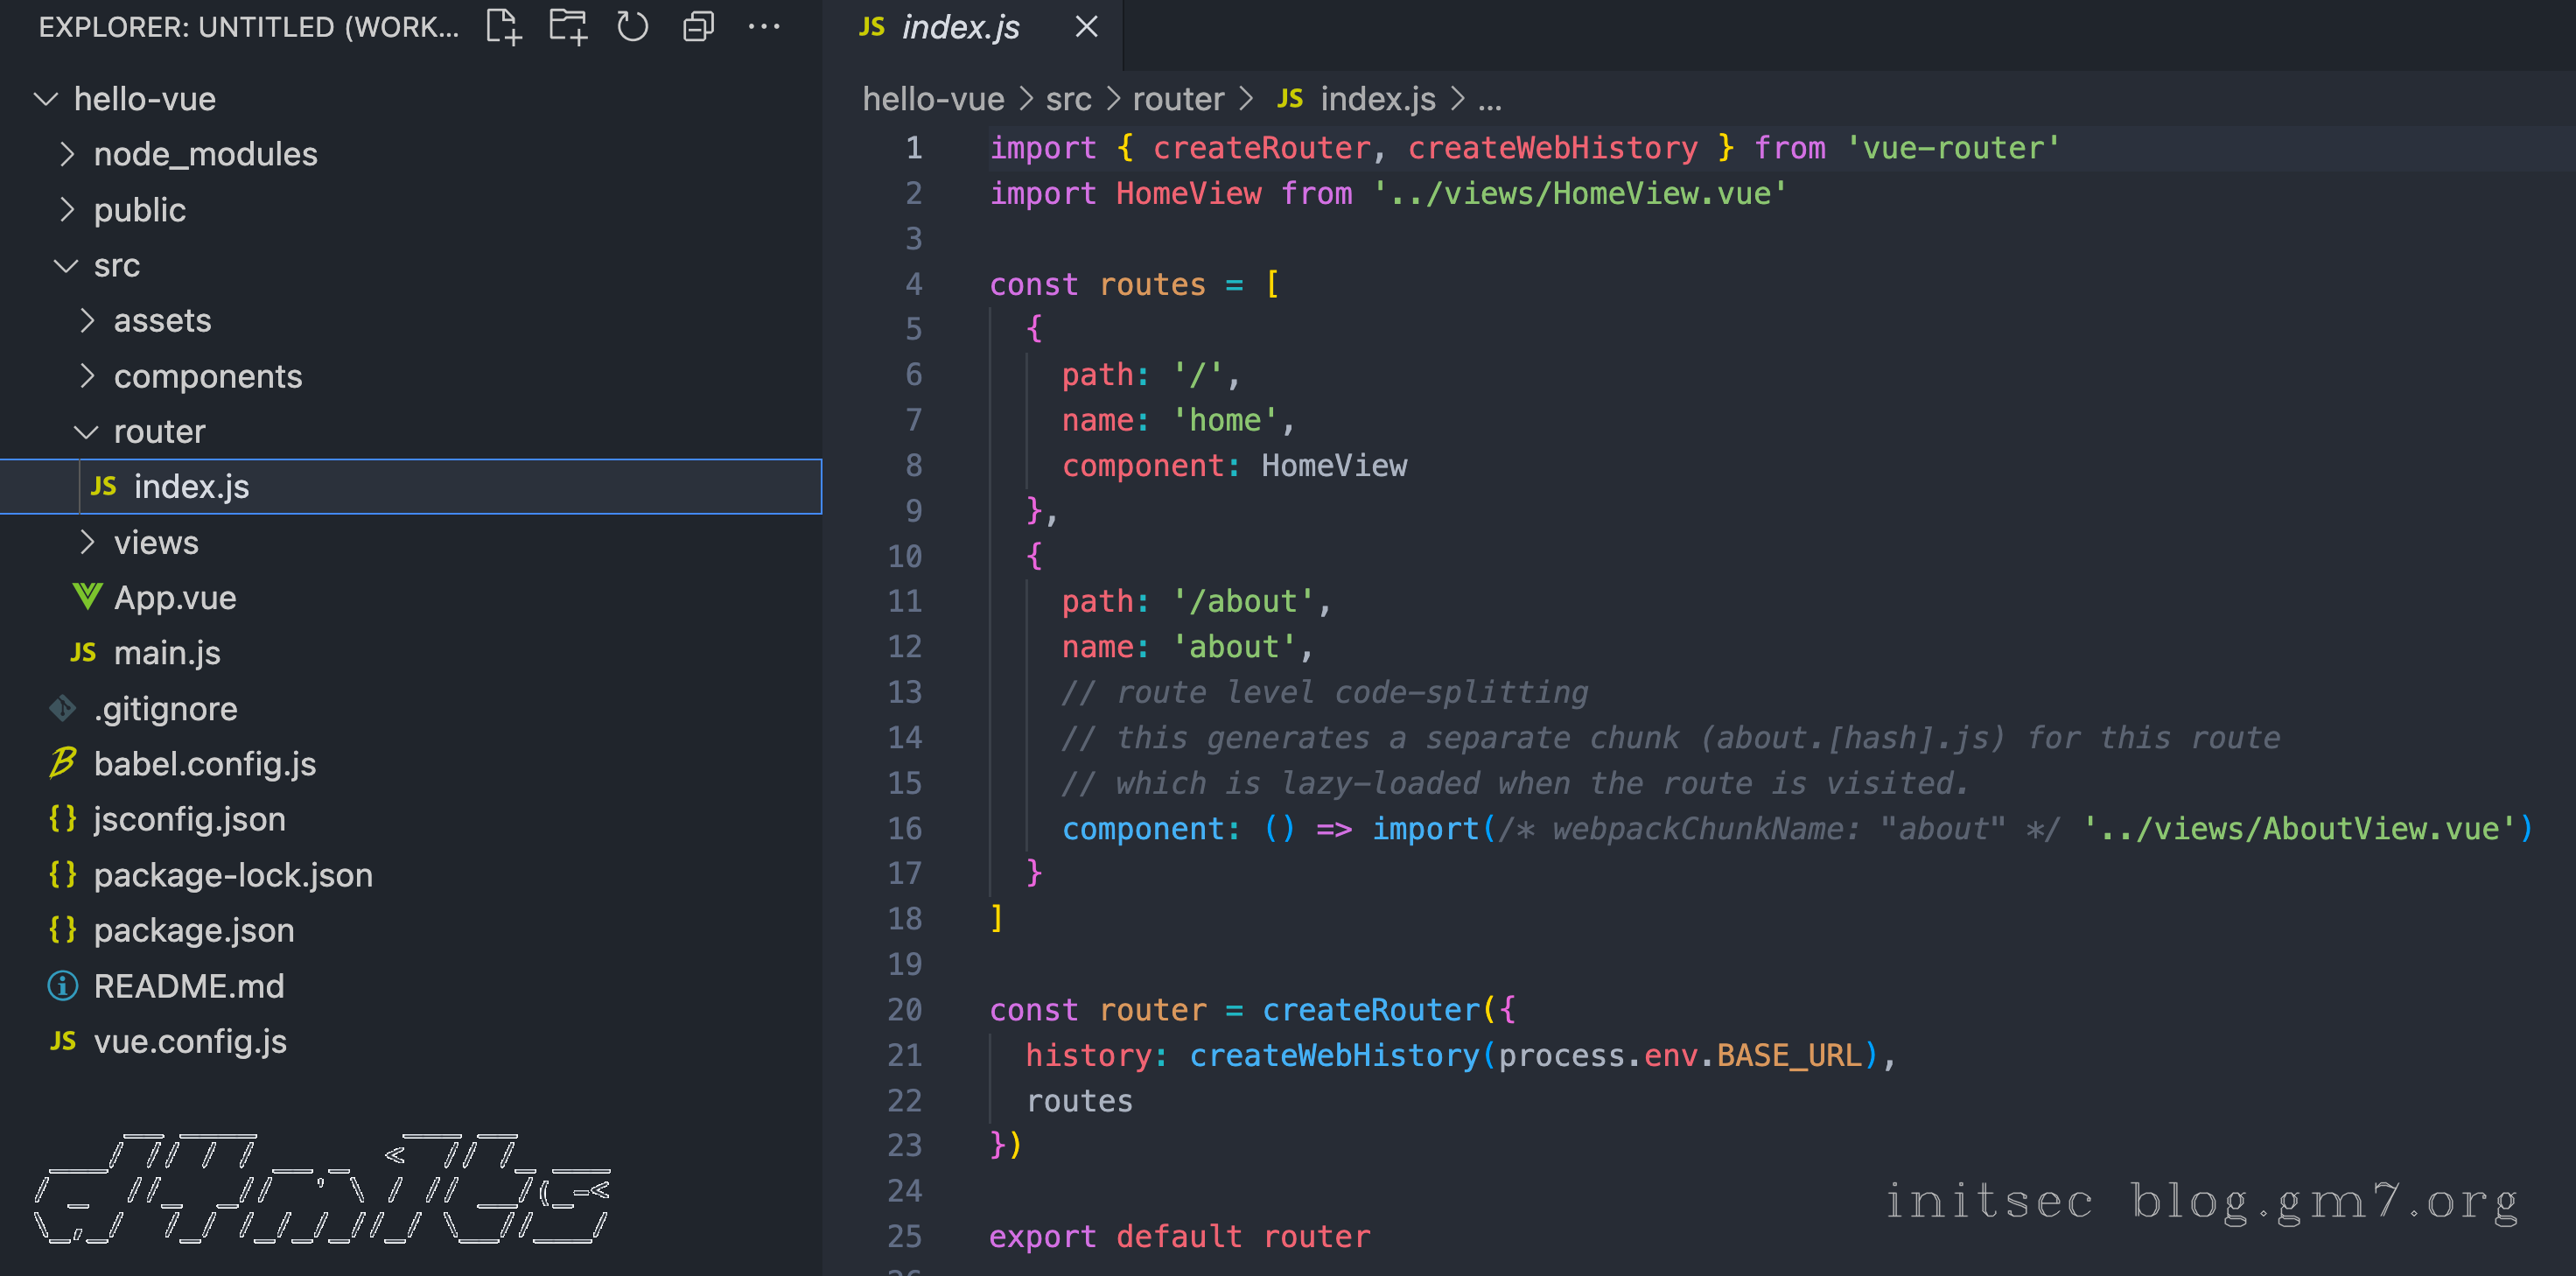Click the New Folder icon in Explorer

click(x=568, y=27)
